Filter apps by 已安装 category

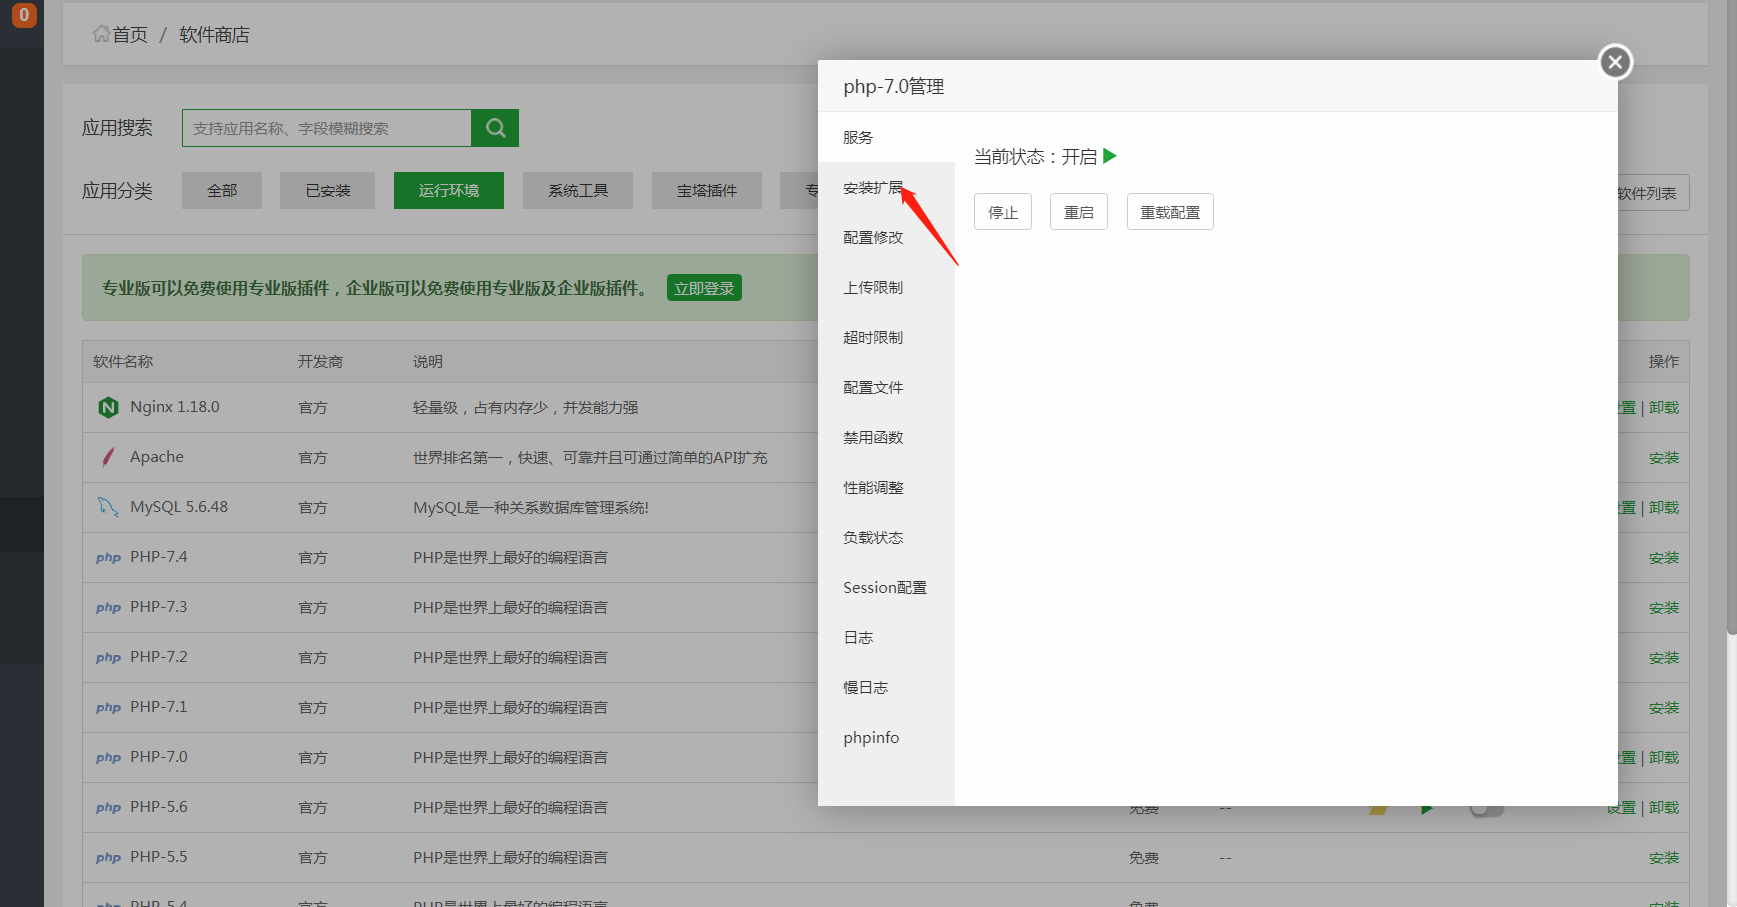328,190
